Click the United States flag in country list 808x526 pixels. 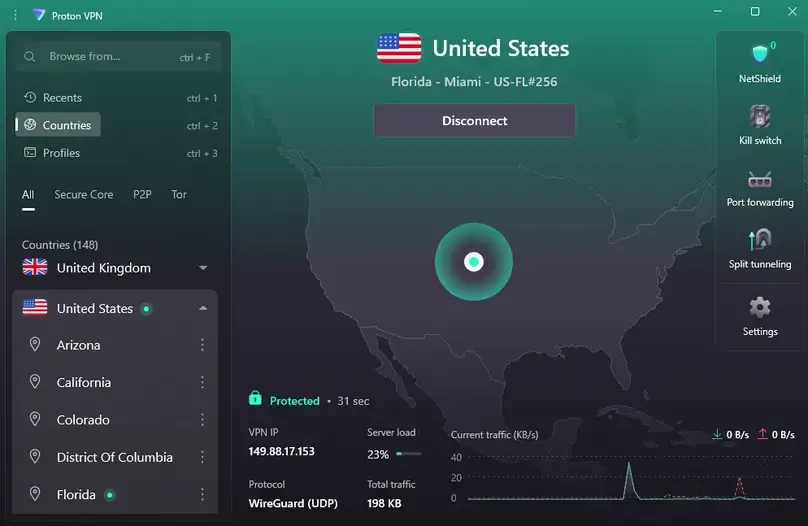coord(35,308)
